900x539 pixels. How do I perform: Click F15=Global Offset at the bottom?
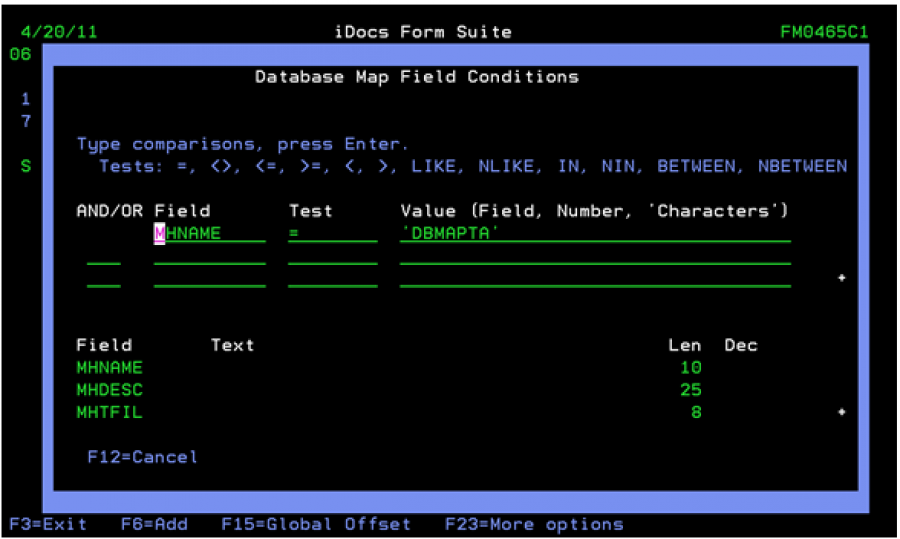(x=315, y=524)
